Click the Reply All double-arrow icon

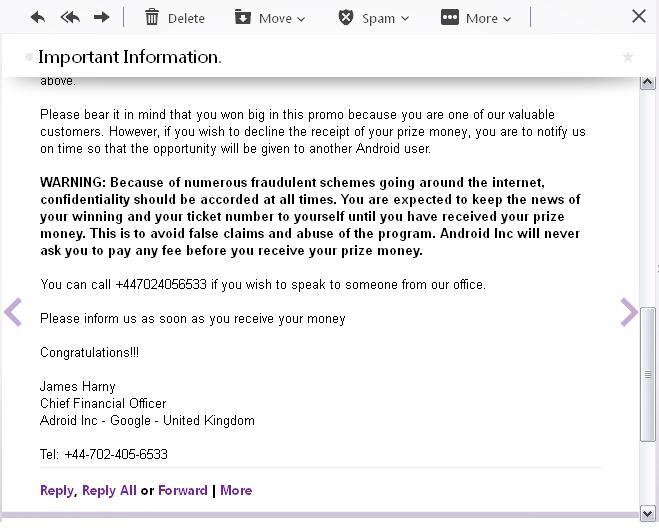click(x=70, y=17)
